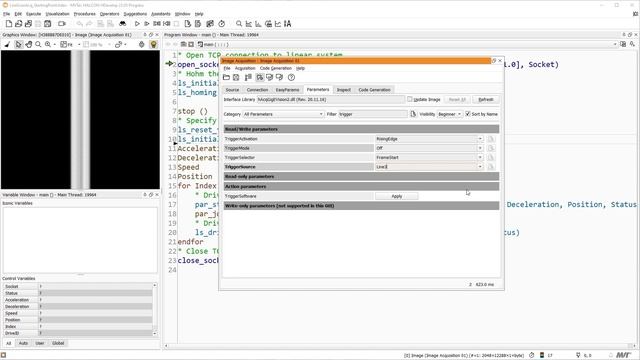Toggle the Sort by Name checkbox
640x360 pixels.
(468, 114)
